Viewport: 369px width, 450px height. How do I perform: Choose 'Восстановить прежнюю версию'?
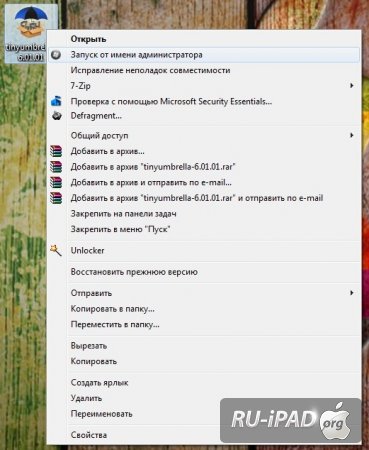coord(204,272)
